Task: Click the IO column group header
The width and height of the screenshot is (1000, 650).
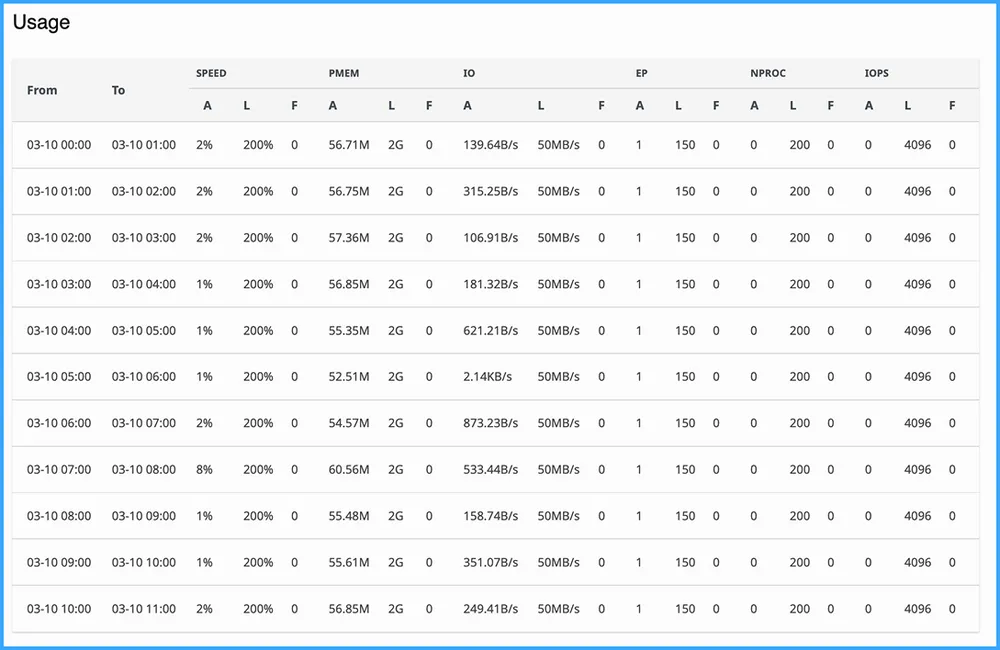Action: 469,73
